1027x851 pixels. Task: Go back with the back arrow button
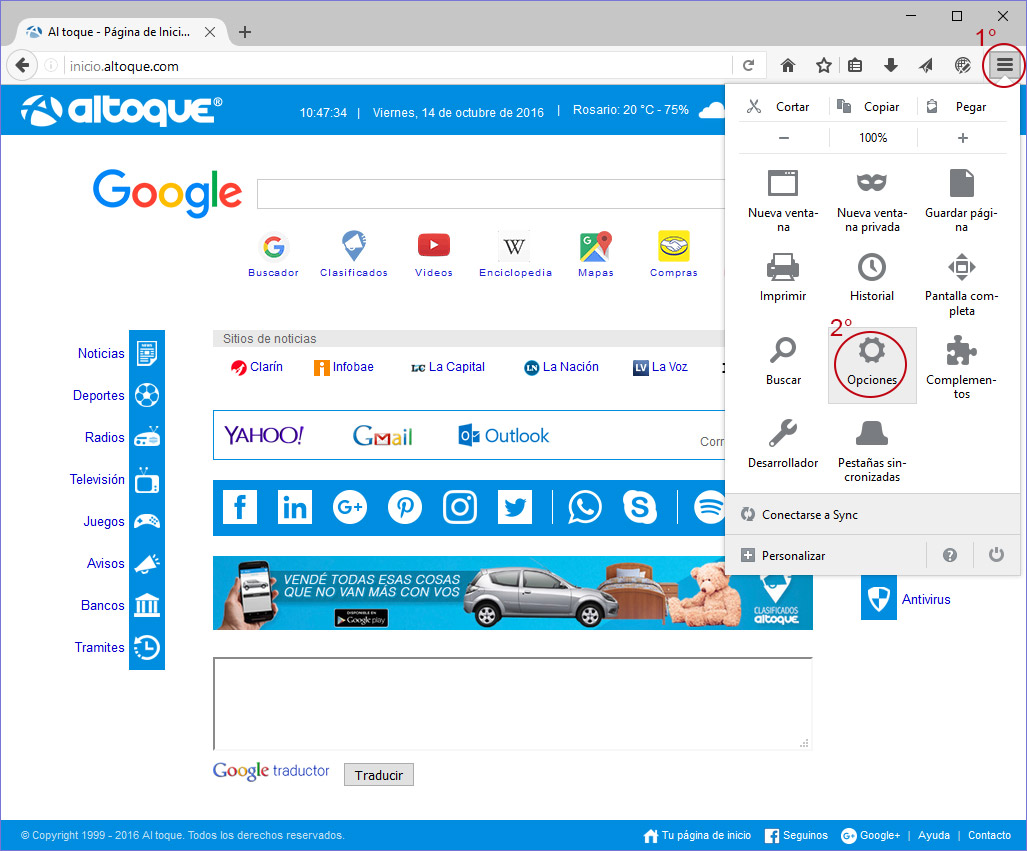(x=22, y=66)
